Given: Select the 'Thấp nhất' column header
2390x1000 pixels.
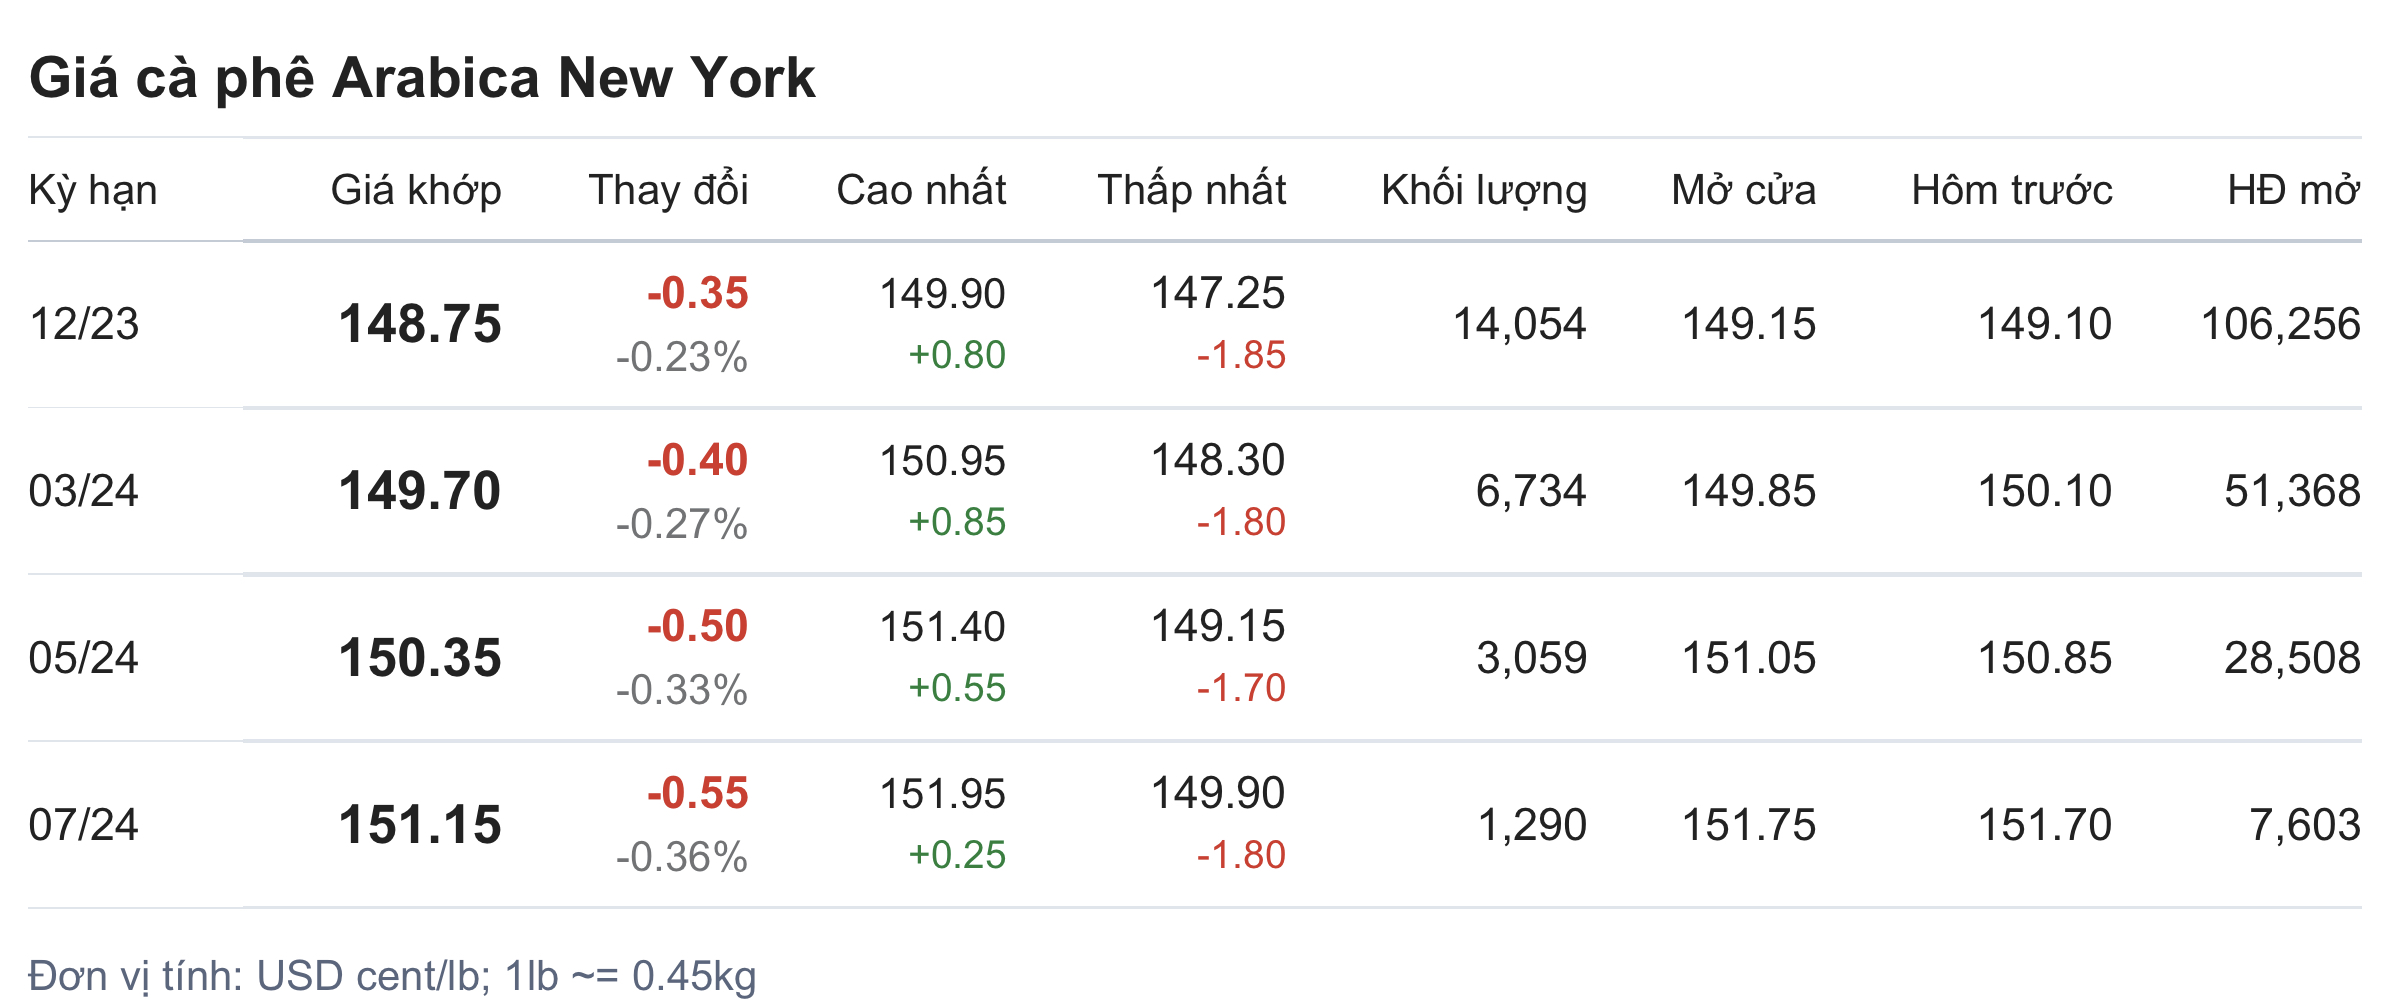Looking at the screenshot, I should pos(1191,190).
